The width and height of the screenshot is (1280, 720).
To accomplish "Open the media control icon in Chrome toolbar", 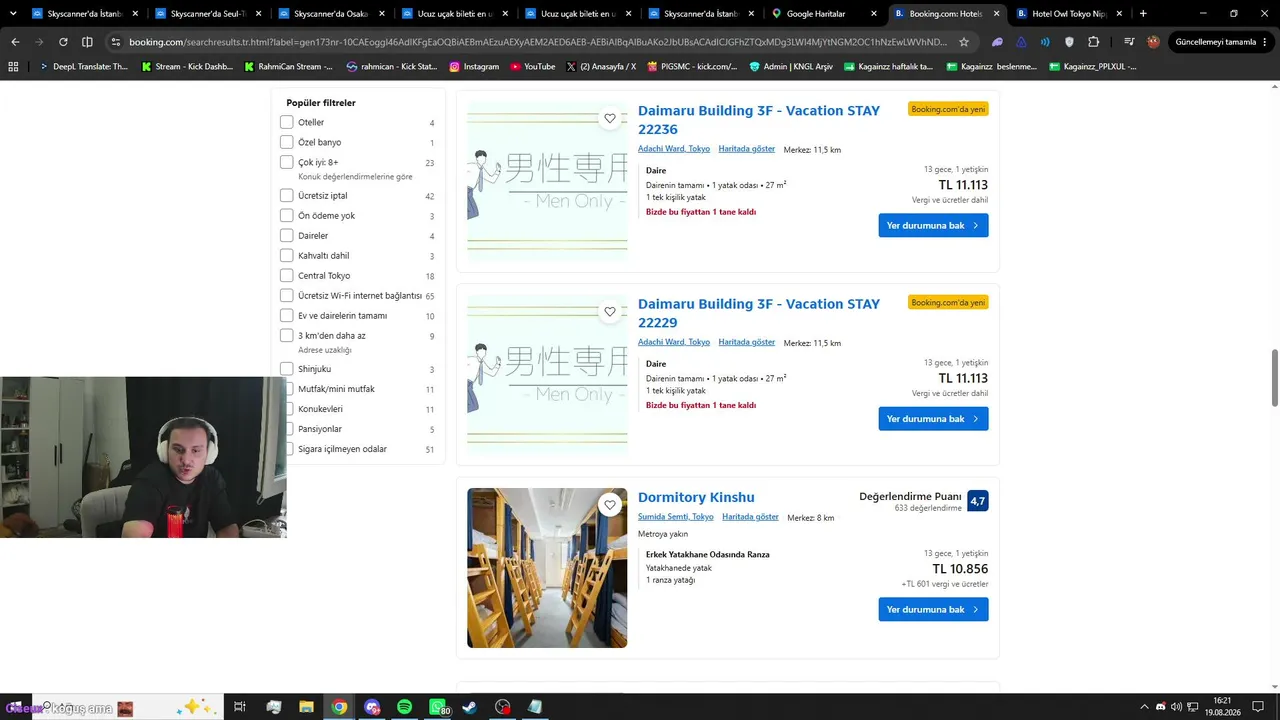I will point(1129,42).
